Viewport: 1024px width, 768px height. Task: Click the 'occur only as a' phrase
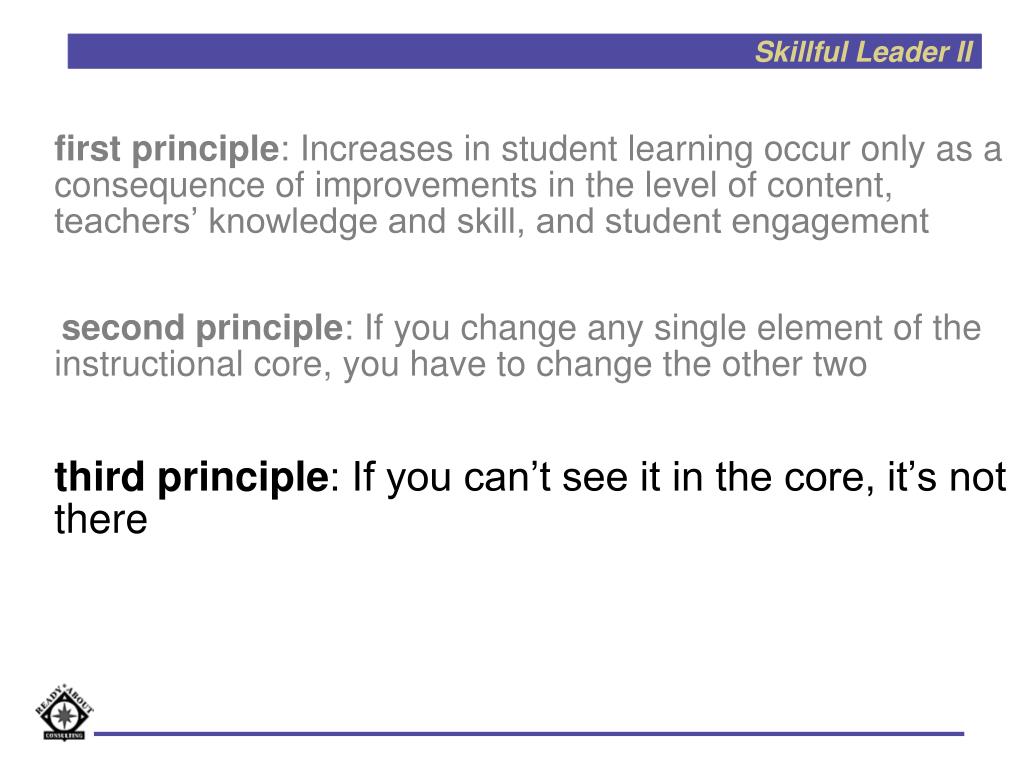point(883,150)
